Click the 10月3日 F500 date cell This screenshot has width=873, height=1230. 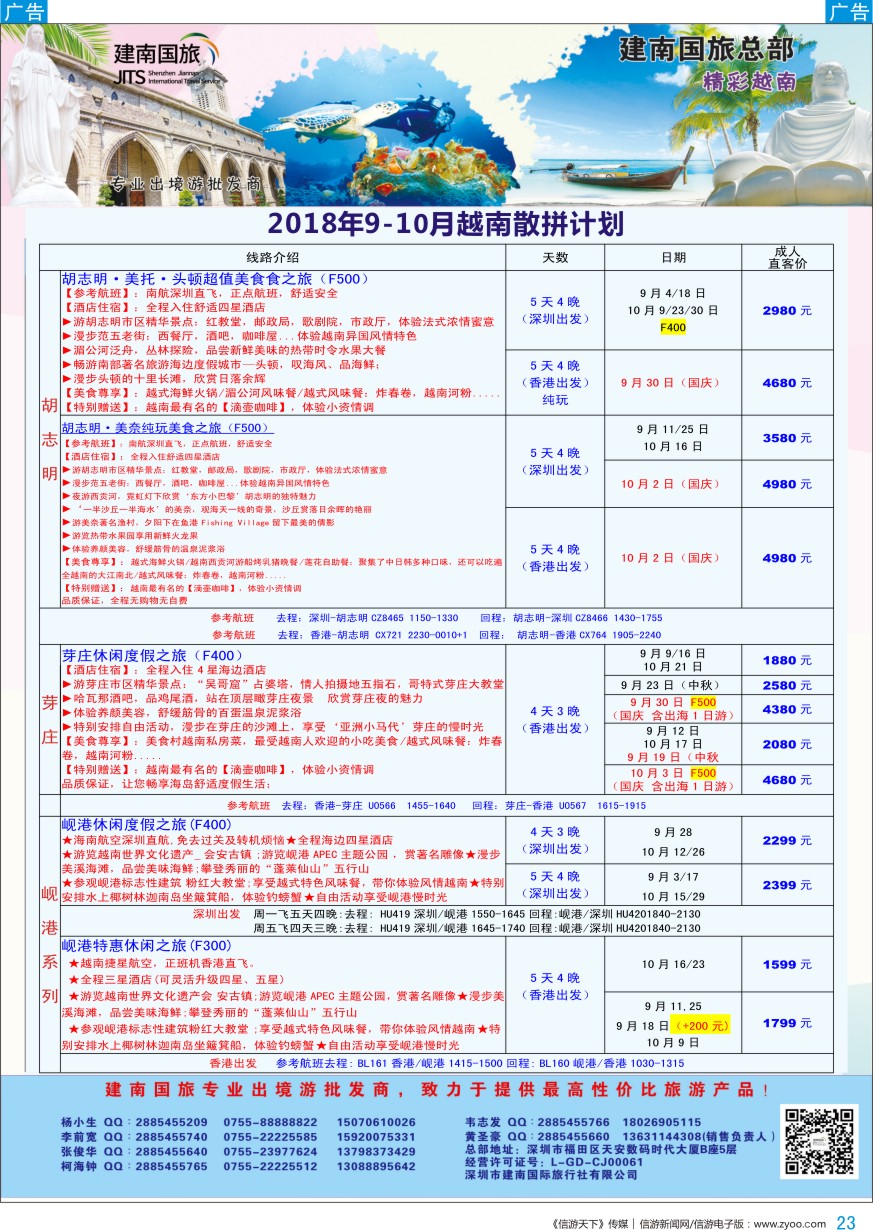(x=673, y=780)
